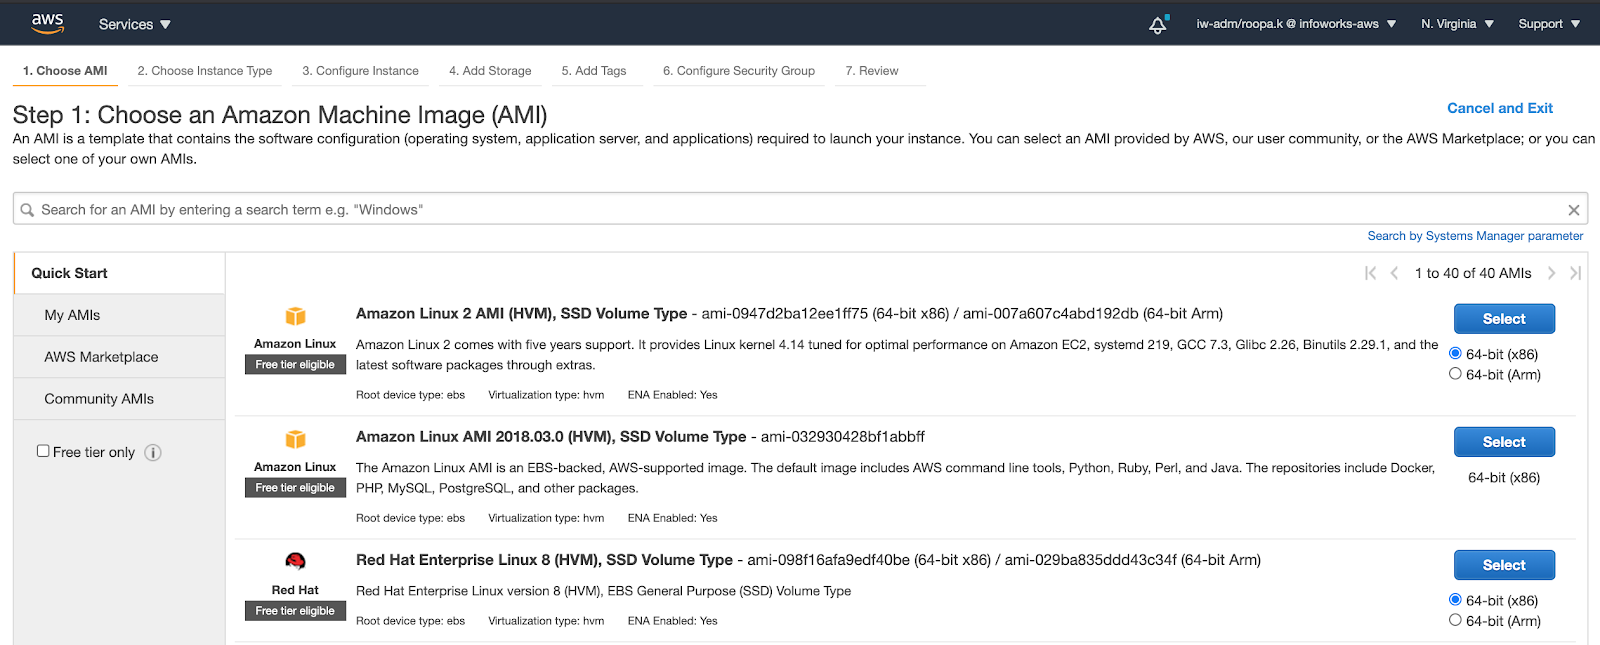Click the Step 1 Choose an AMI heading
Viewport: 1600px width, 645px height.
280,115
